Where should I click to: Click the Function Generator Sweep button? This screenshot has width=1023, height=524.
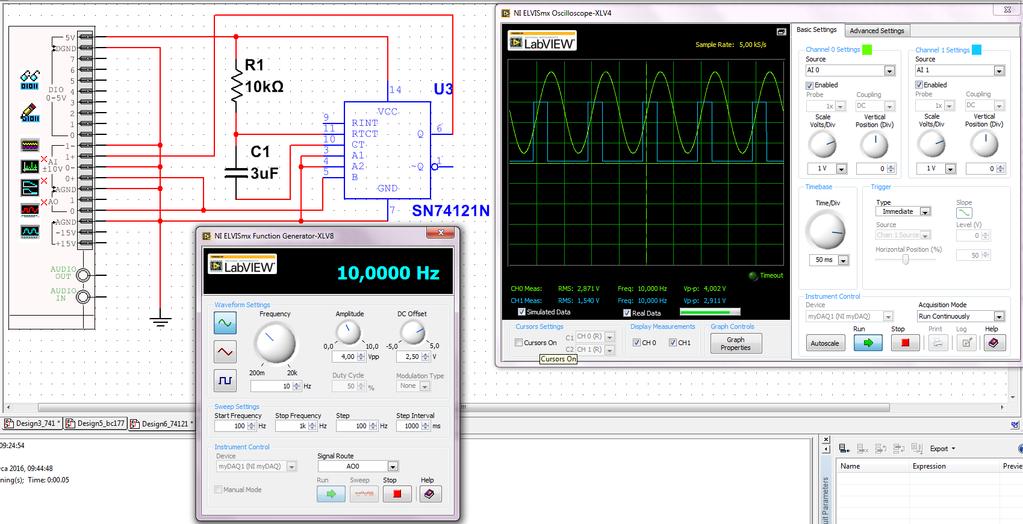(x=364, y=494)
